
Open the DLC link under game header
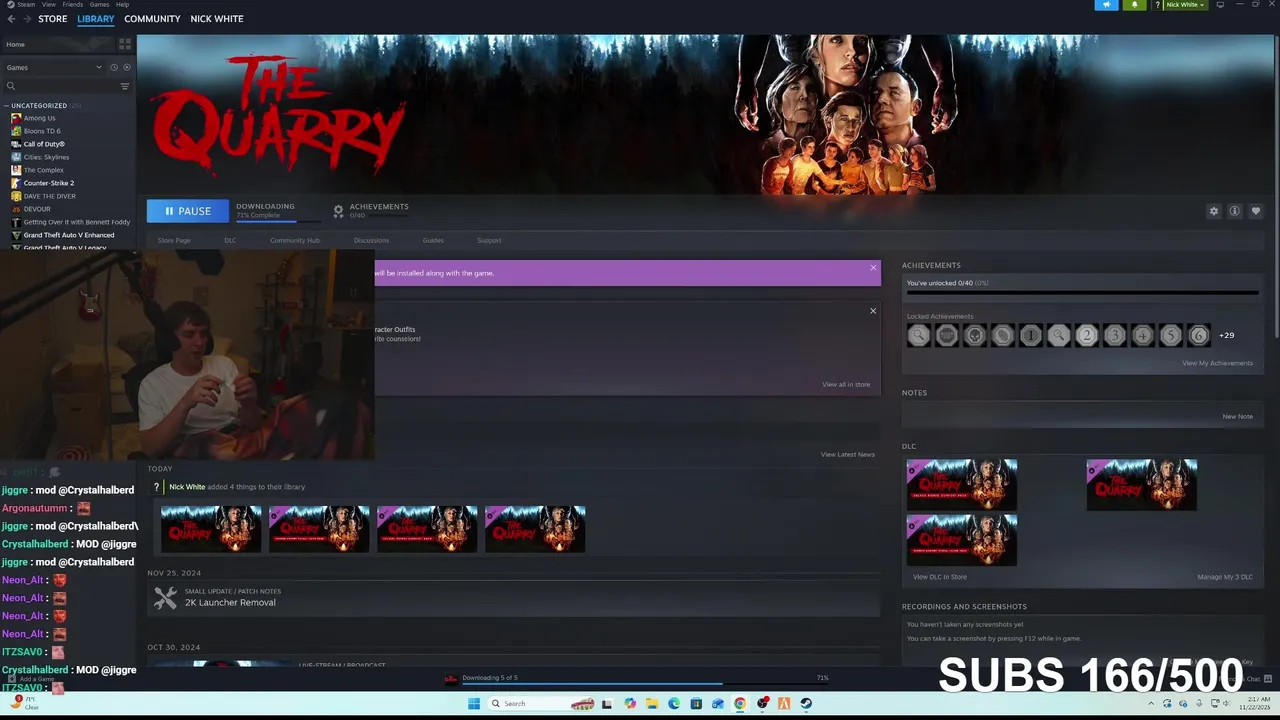click(230, 240)
